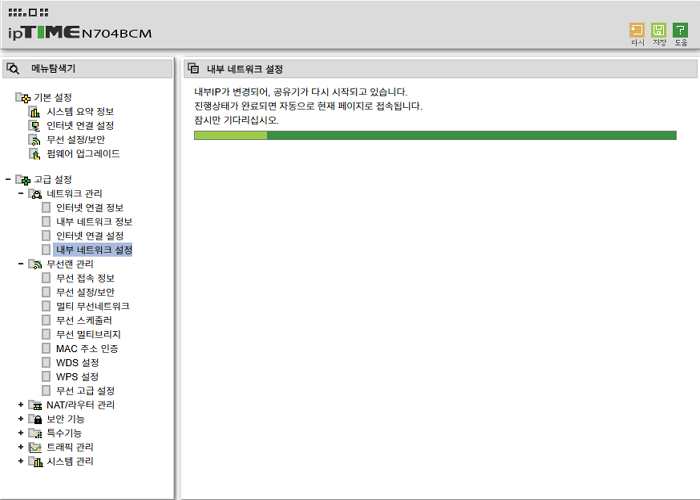Click the 보안 기능 lock icon
The image size is (700, 500).
click(x=35, y=419)
